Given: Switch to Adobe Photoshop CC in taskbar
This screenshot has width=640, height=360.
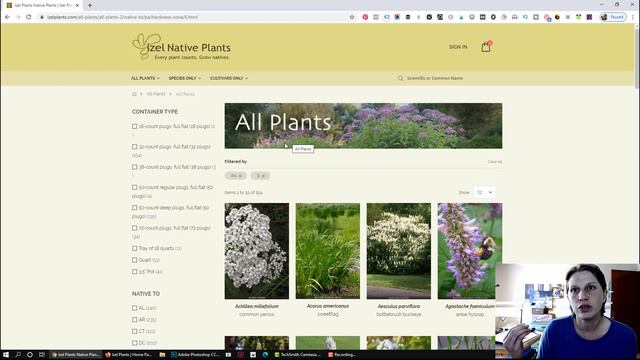Looking at the screenshot, I should click(195, 355).
